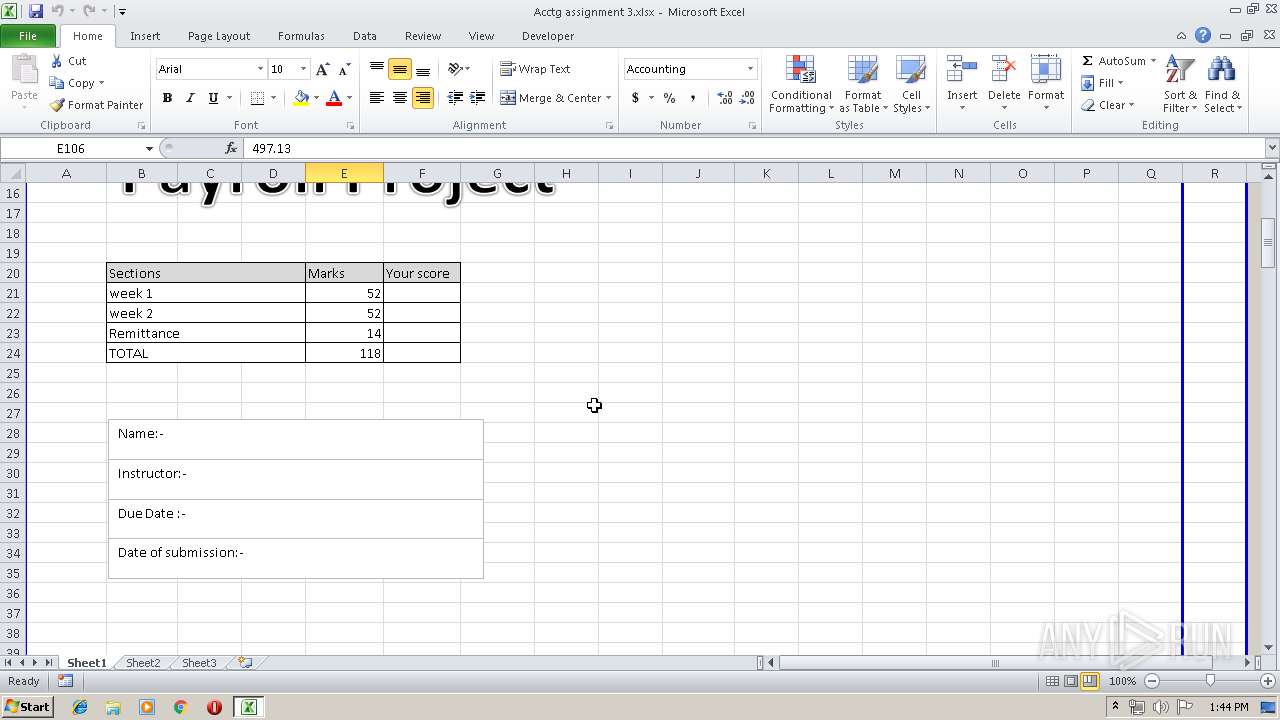Expand the Name Box dropdown

click(149, 148)
